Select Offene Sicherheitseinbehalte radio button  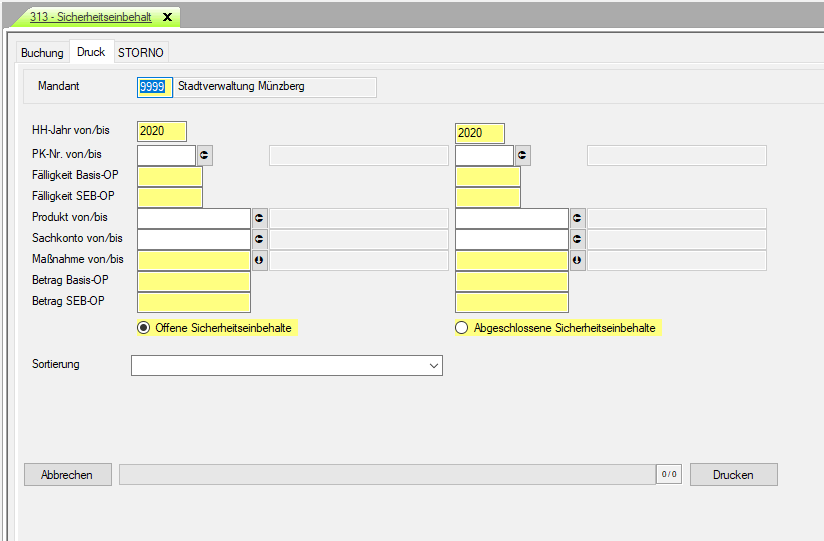pos(144,328)
